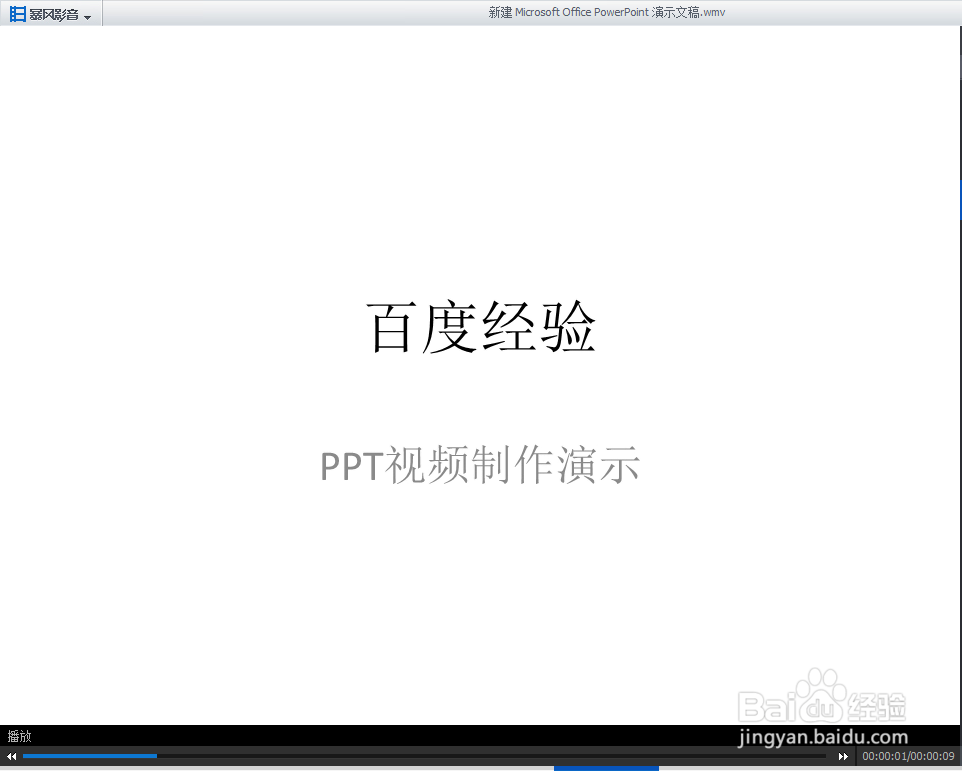Viewport: 962px width, 771px height.
Task: Select the rewind icon on the playback bar
Action: (x=10, y=756)
